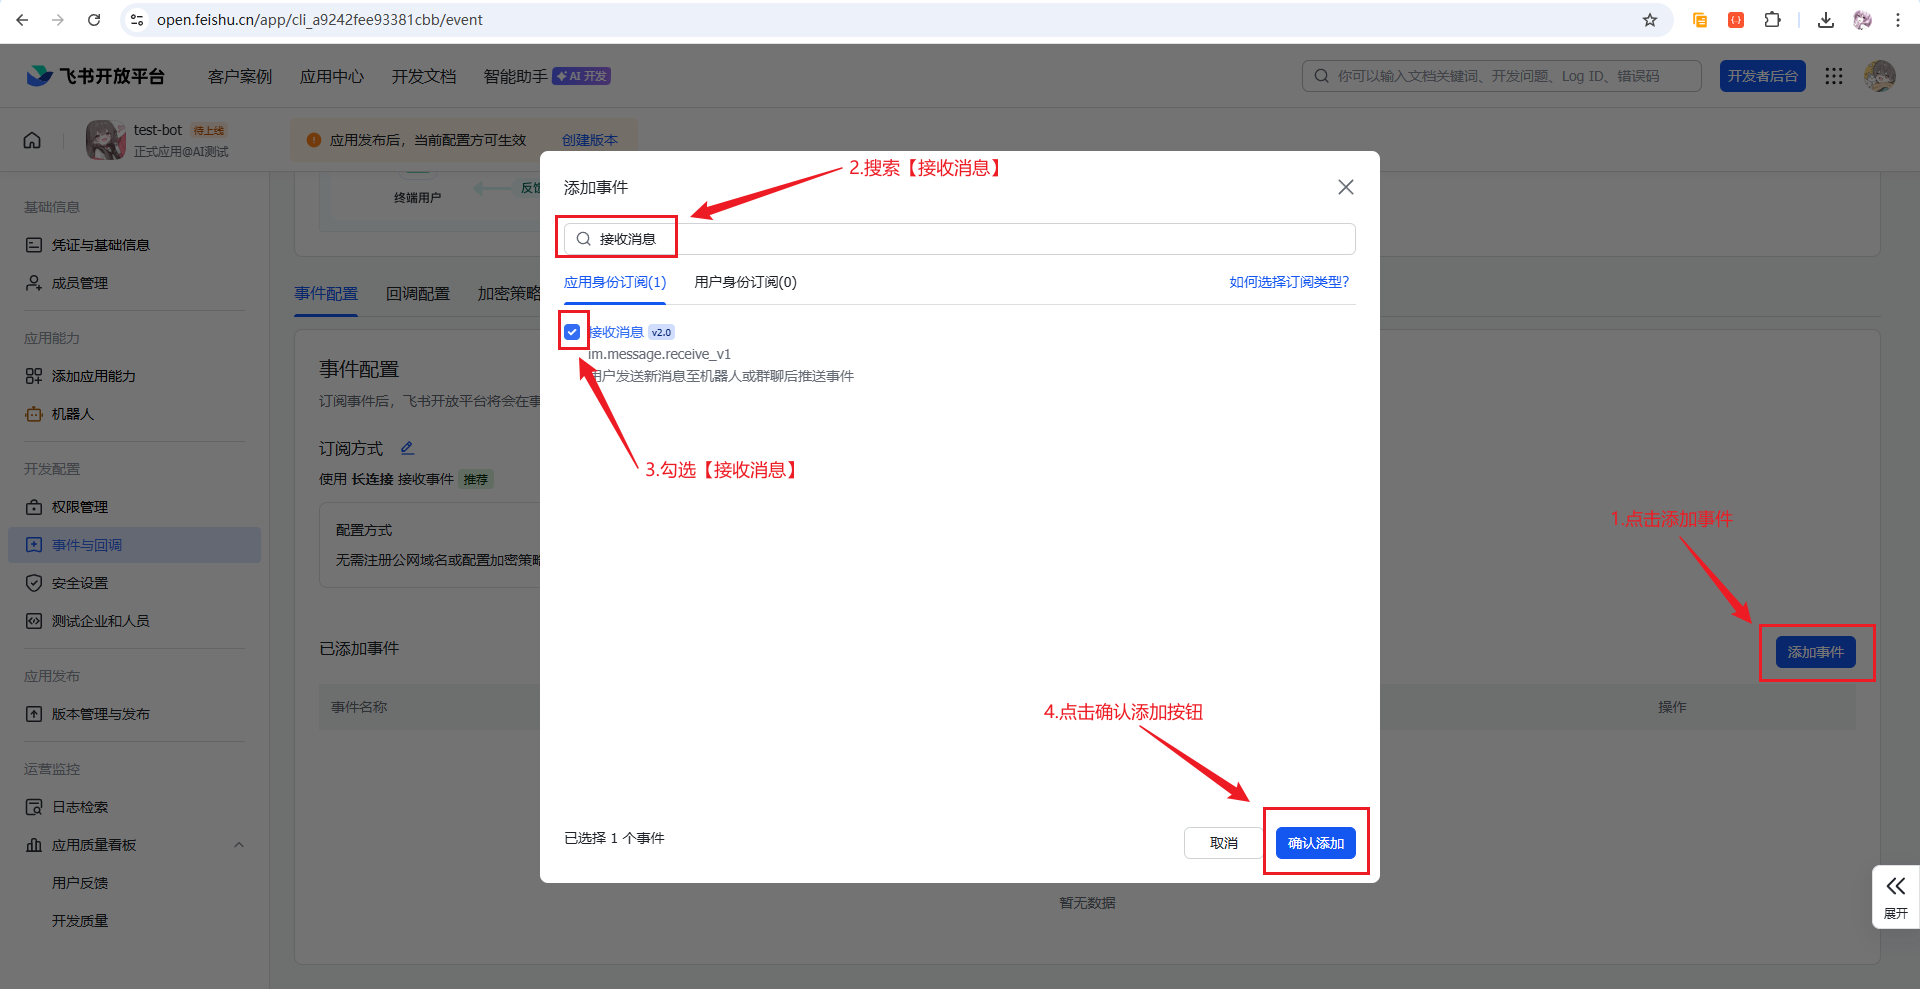Click the 确认添加 button
Screen dimensions: 1920x989
1315,843
